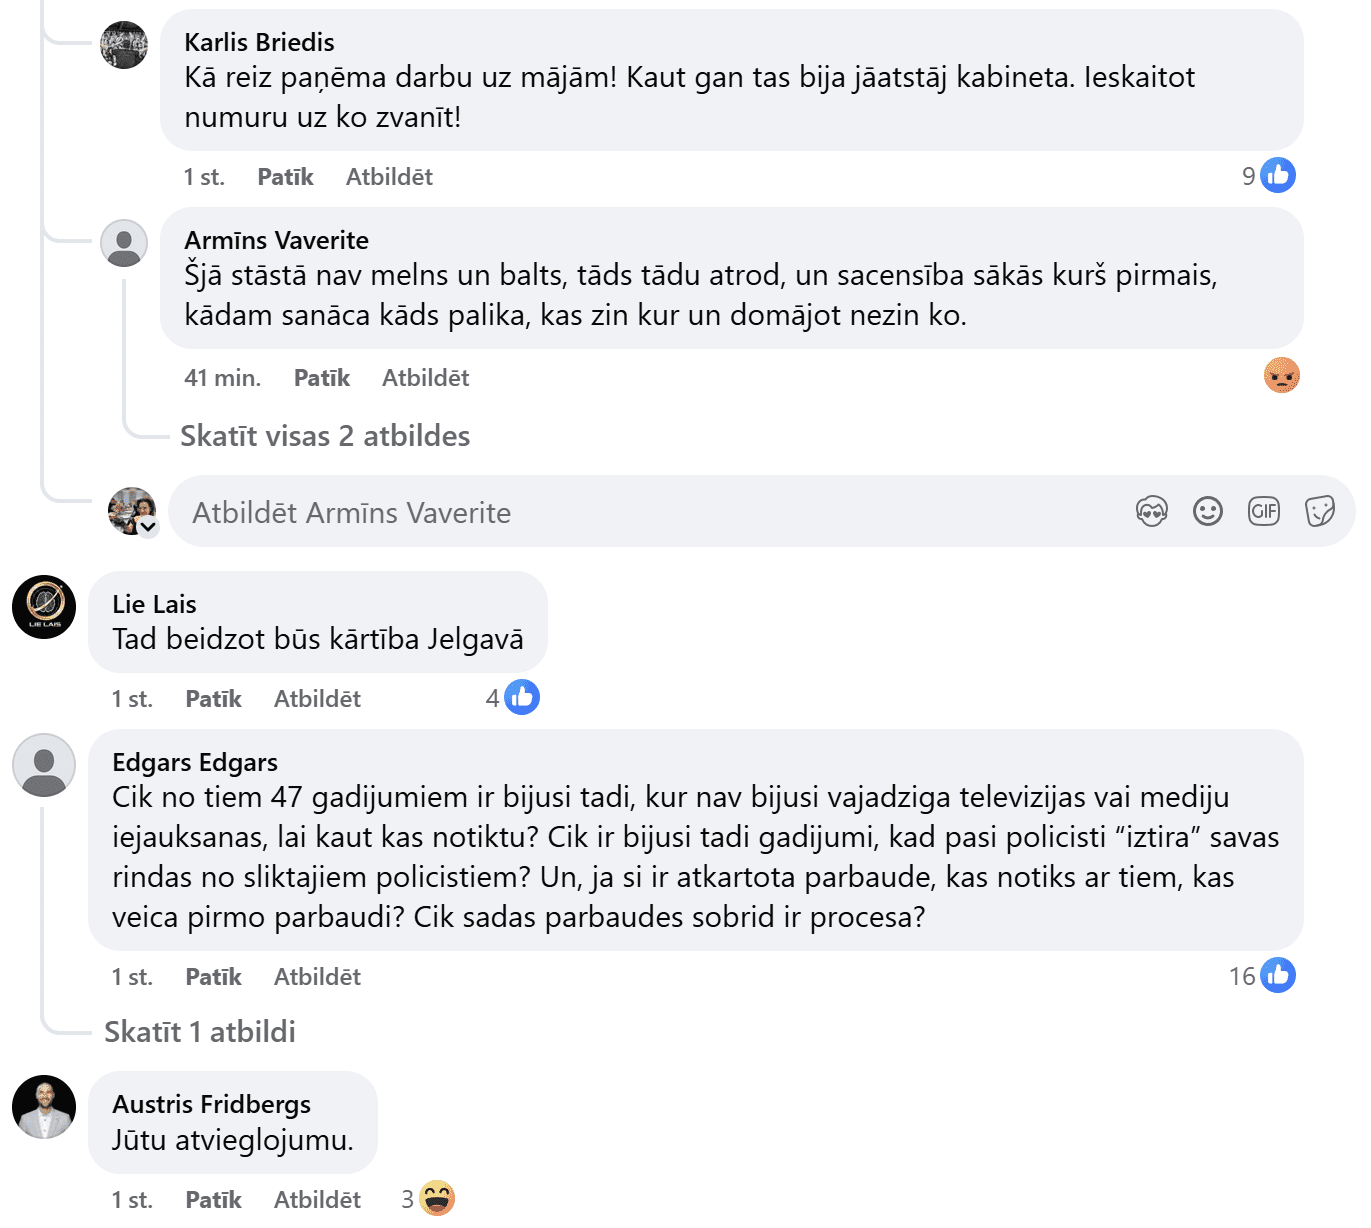Like Edgars Edgars comment with Patīk
The height and width of the screenshot is (1228, 1371).
click(213, 977)
